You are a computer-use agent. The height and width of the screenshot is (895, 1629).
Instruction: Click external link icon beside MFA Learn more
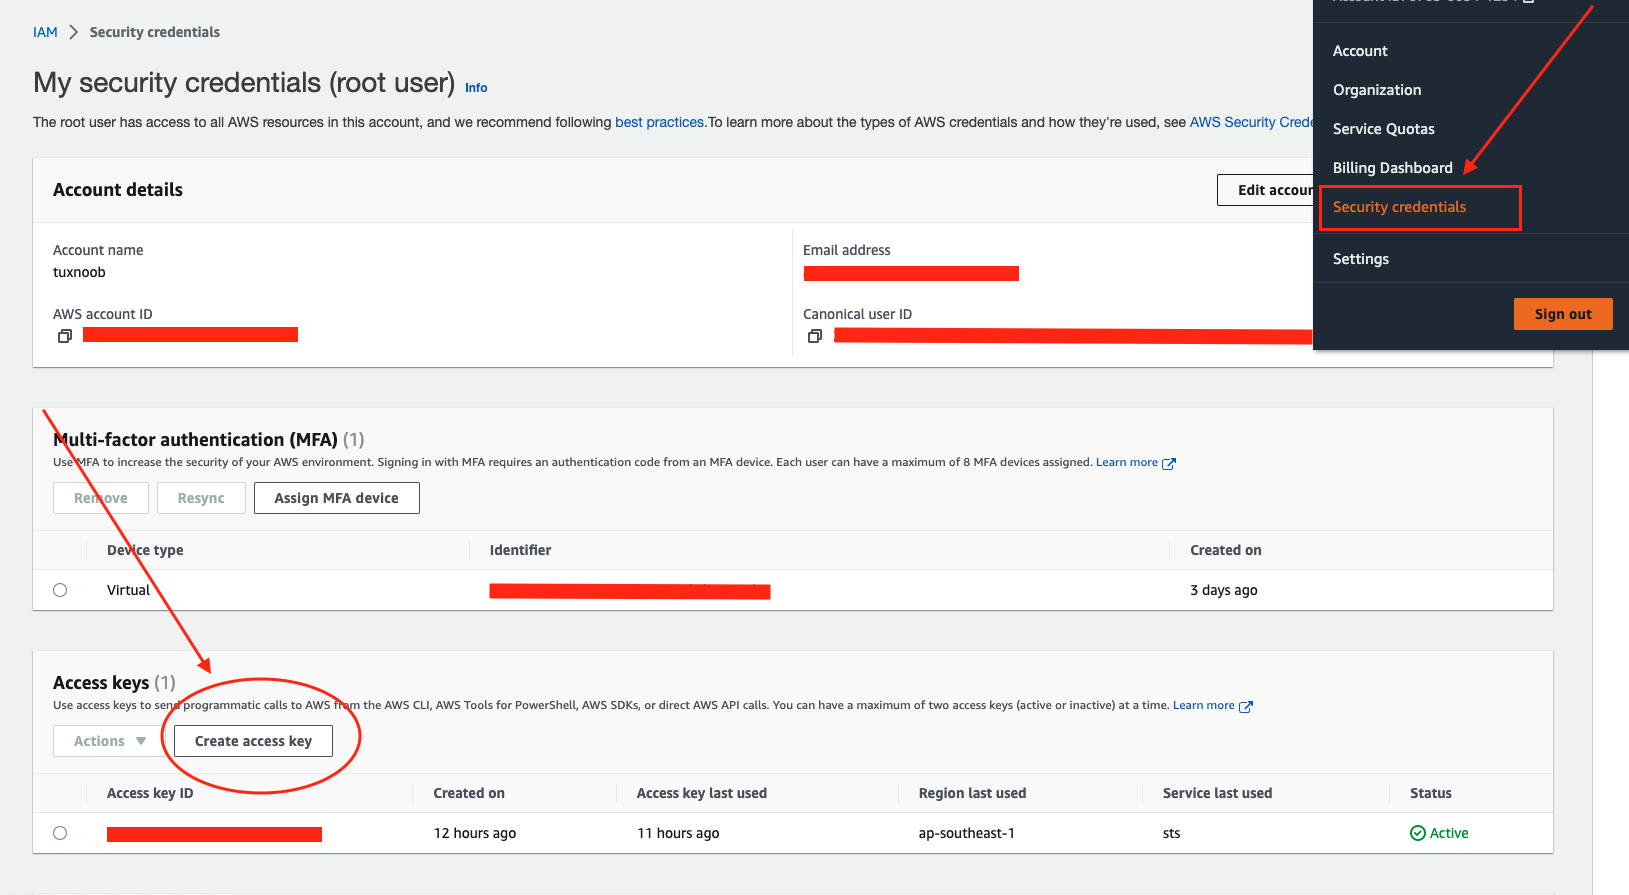(x=1168, y=463)
